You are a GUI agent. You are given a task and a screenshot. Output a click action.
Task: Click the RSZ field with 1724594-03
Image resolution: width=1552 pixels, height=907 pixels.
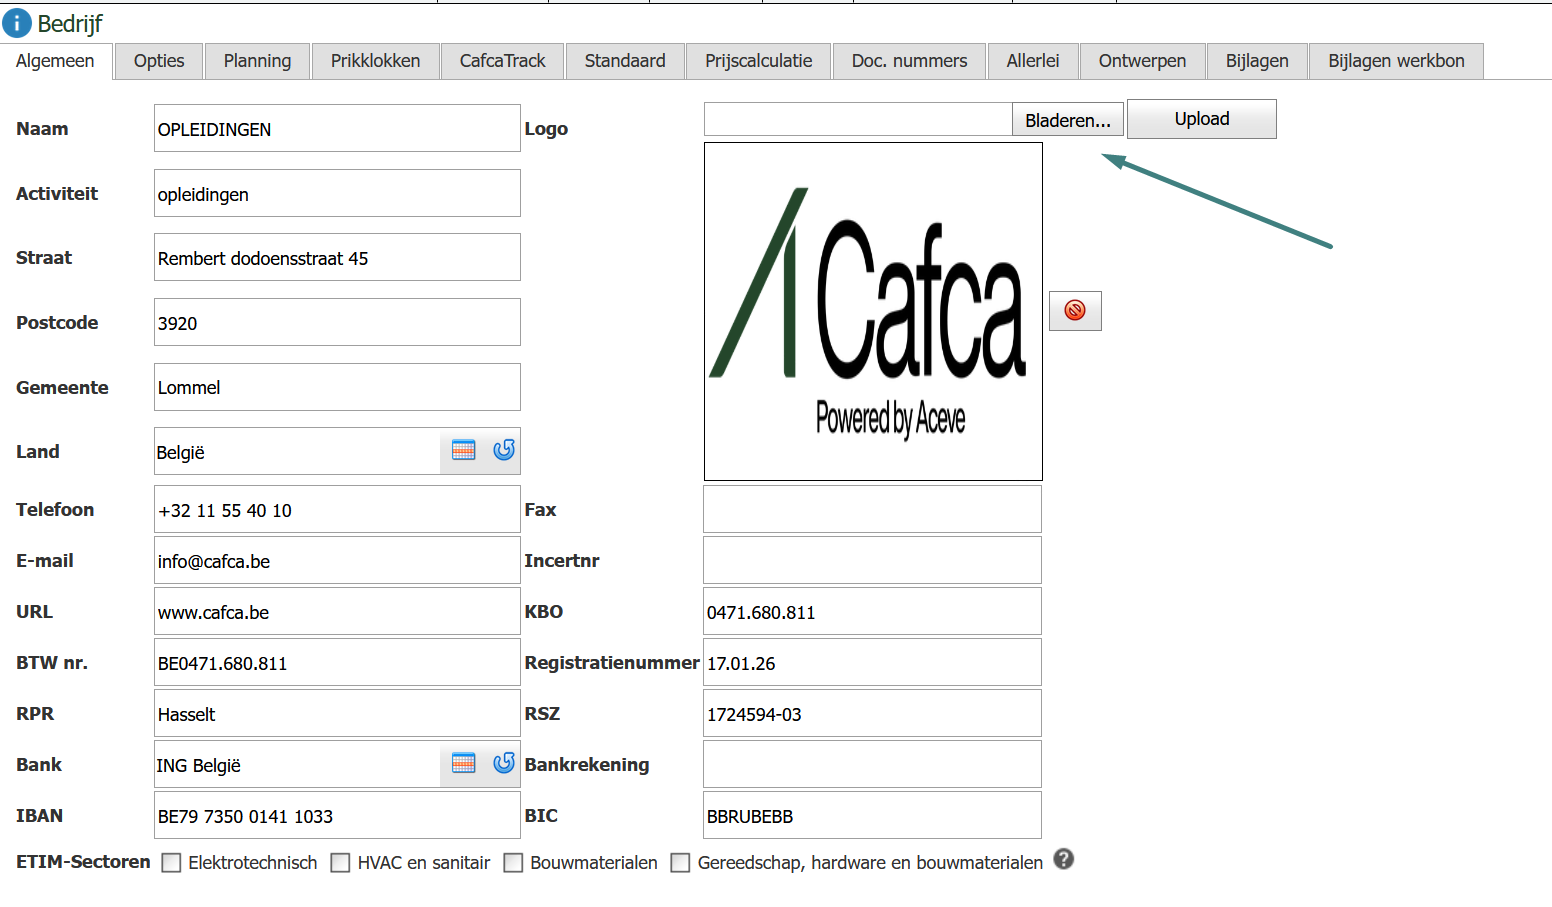pyautogui.click(x=872, y=713)
